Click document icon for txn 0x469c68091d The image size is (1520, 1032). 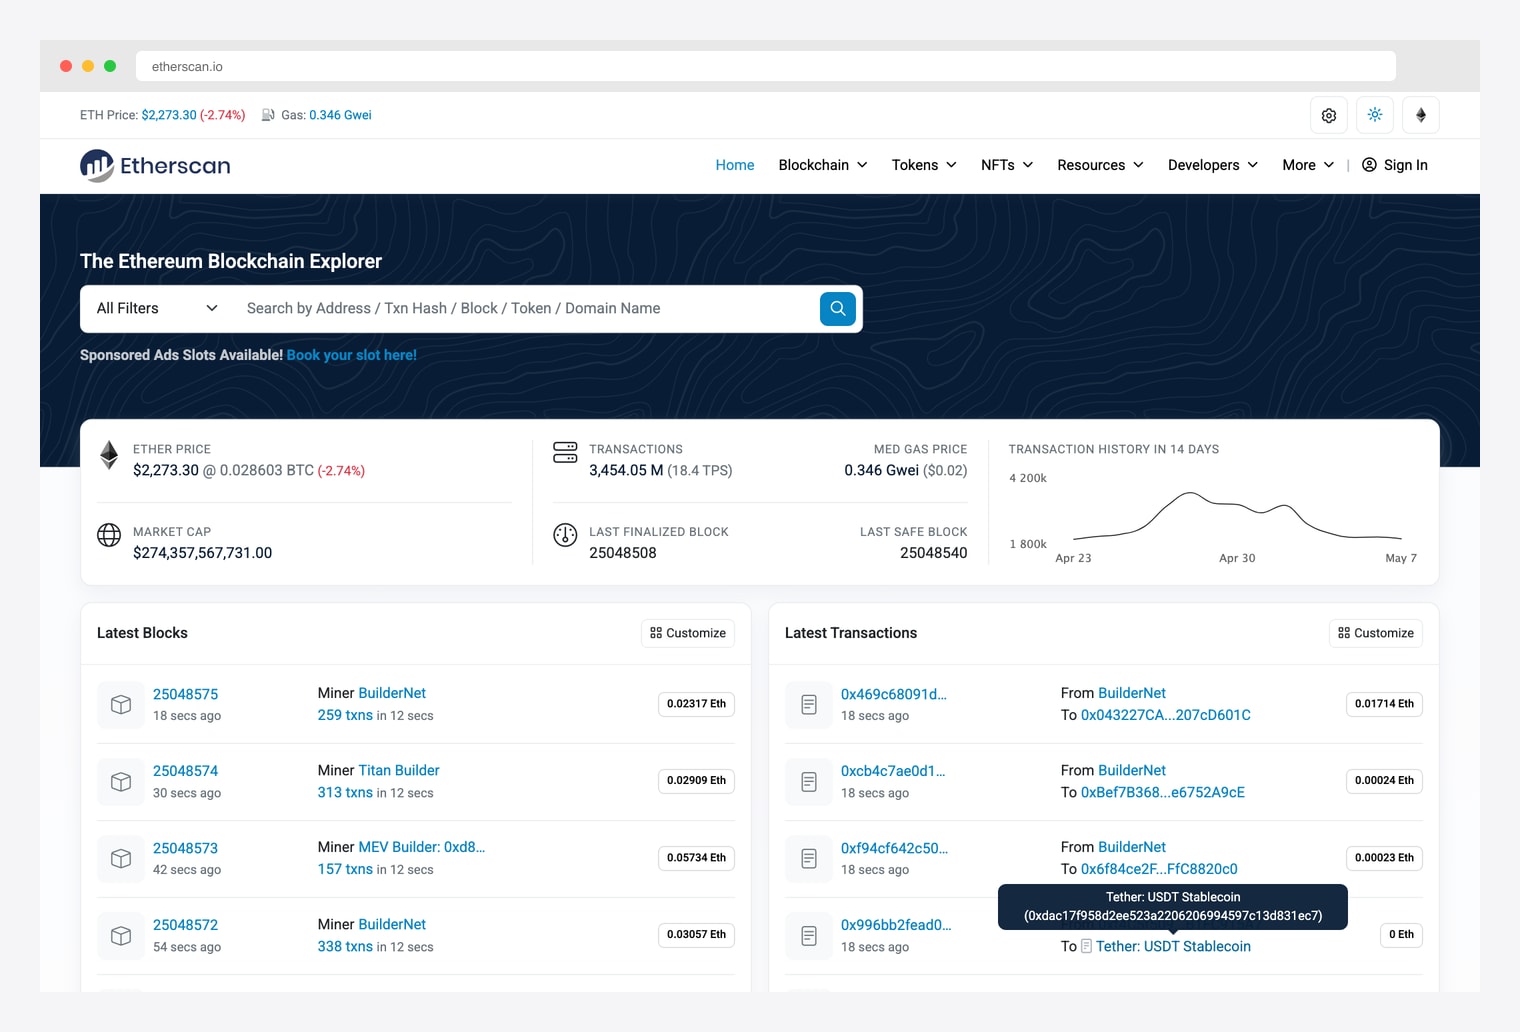(x=809, y=704)
